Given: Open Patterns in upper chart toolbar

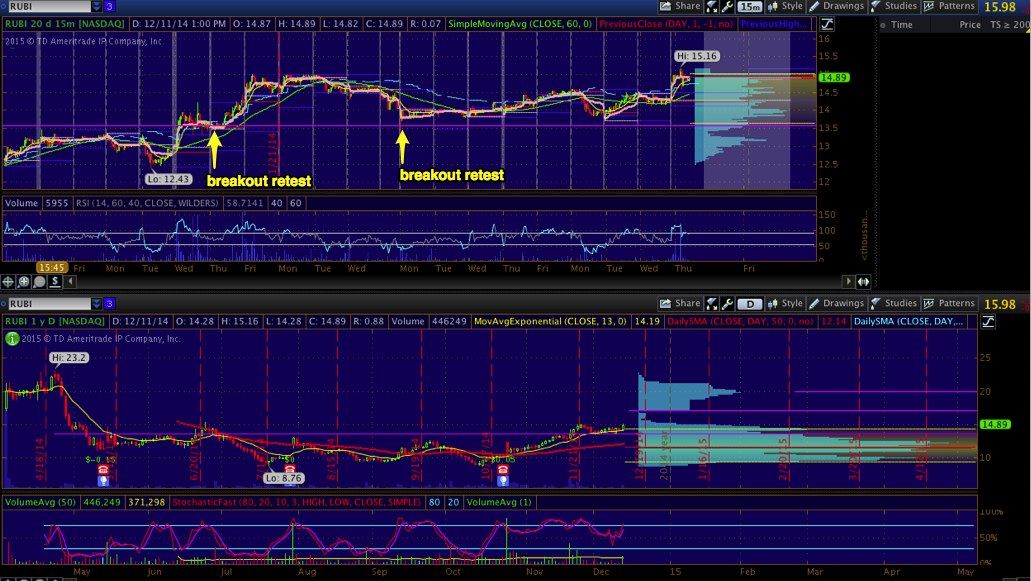Looking at the screenshot, I should pos(947,6).
